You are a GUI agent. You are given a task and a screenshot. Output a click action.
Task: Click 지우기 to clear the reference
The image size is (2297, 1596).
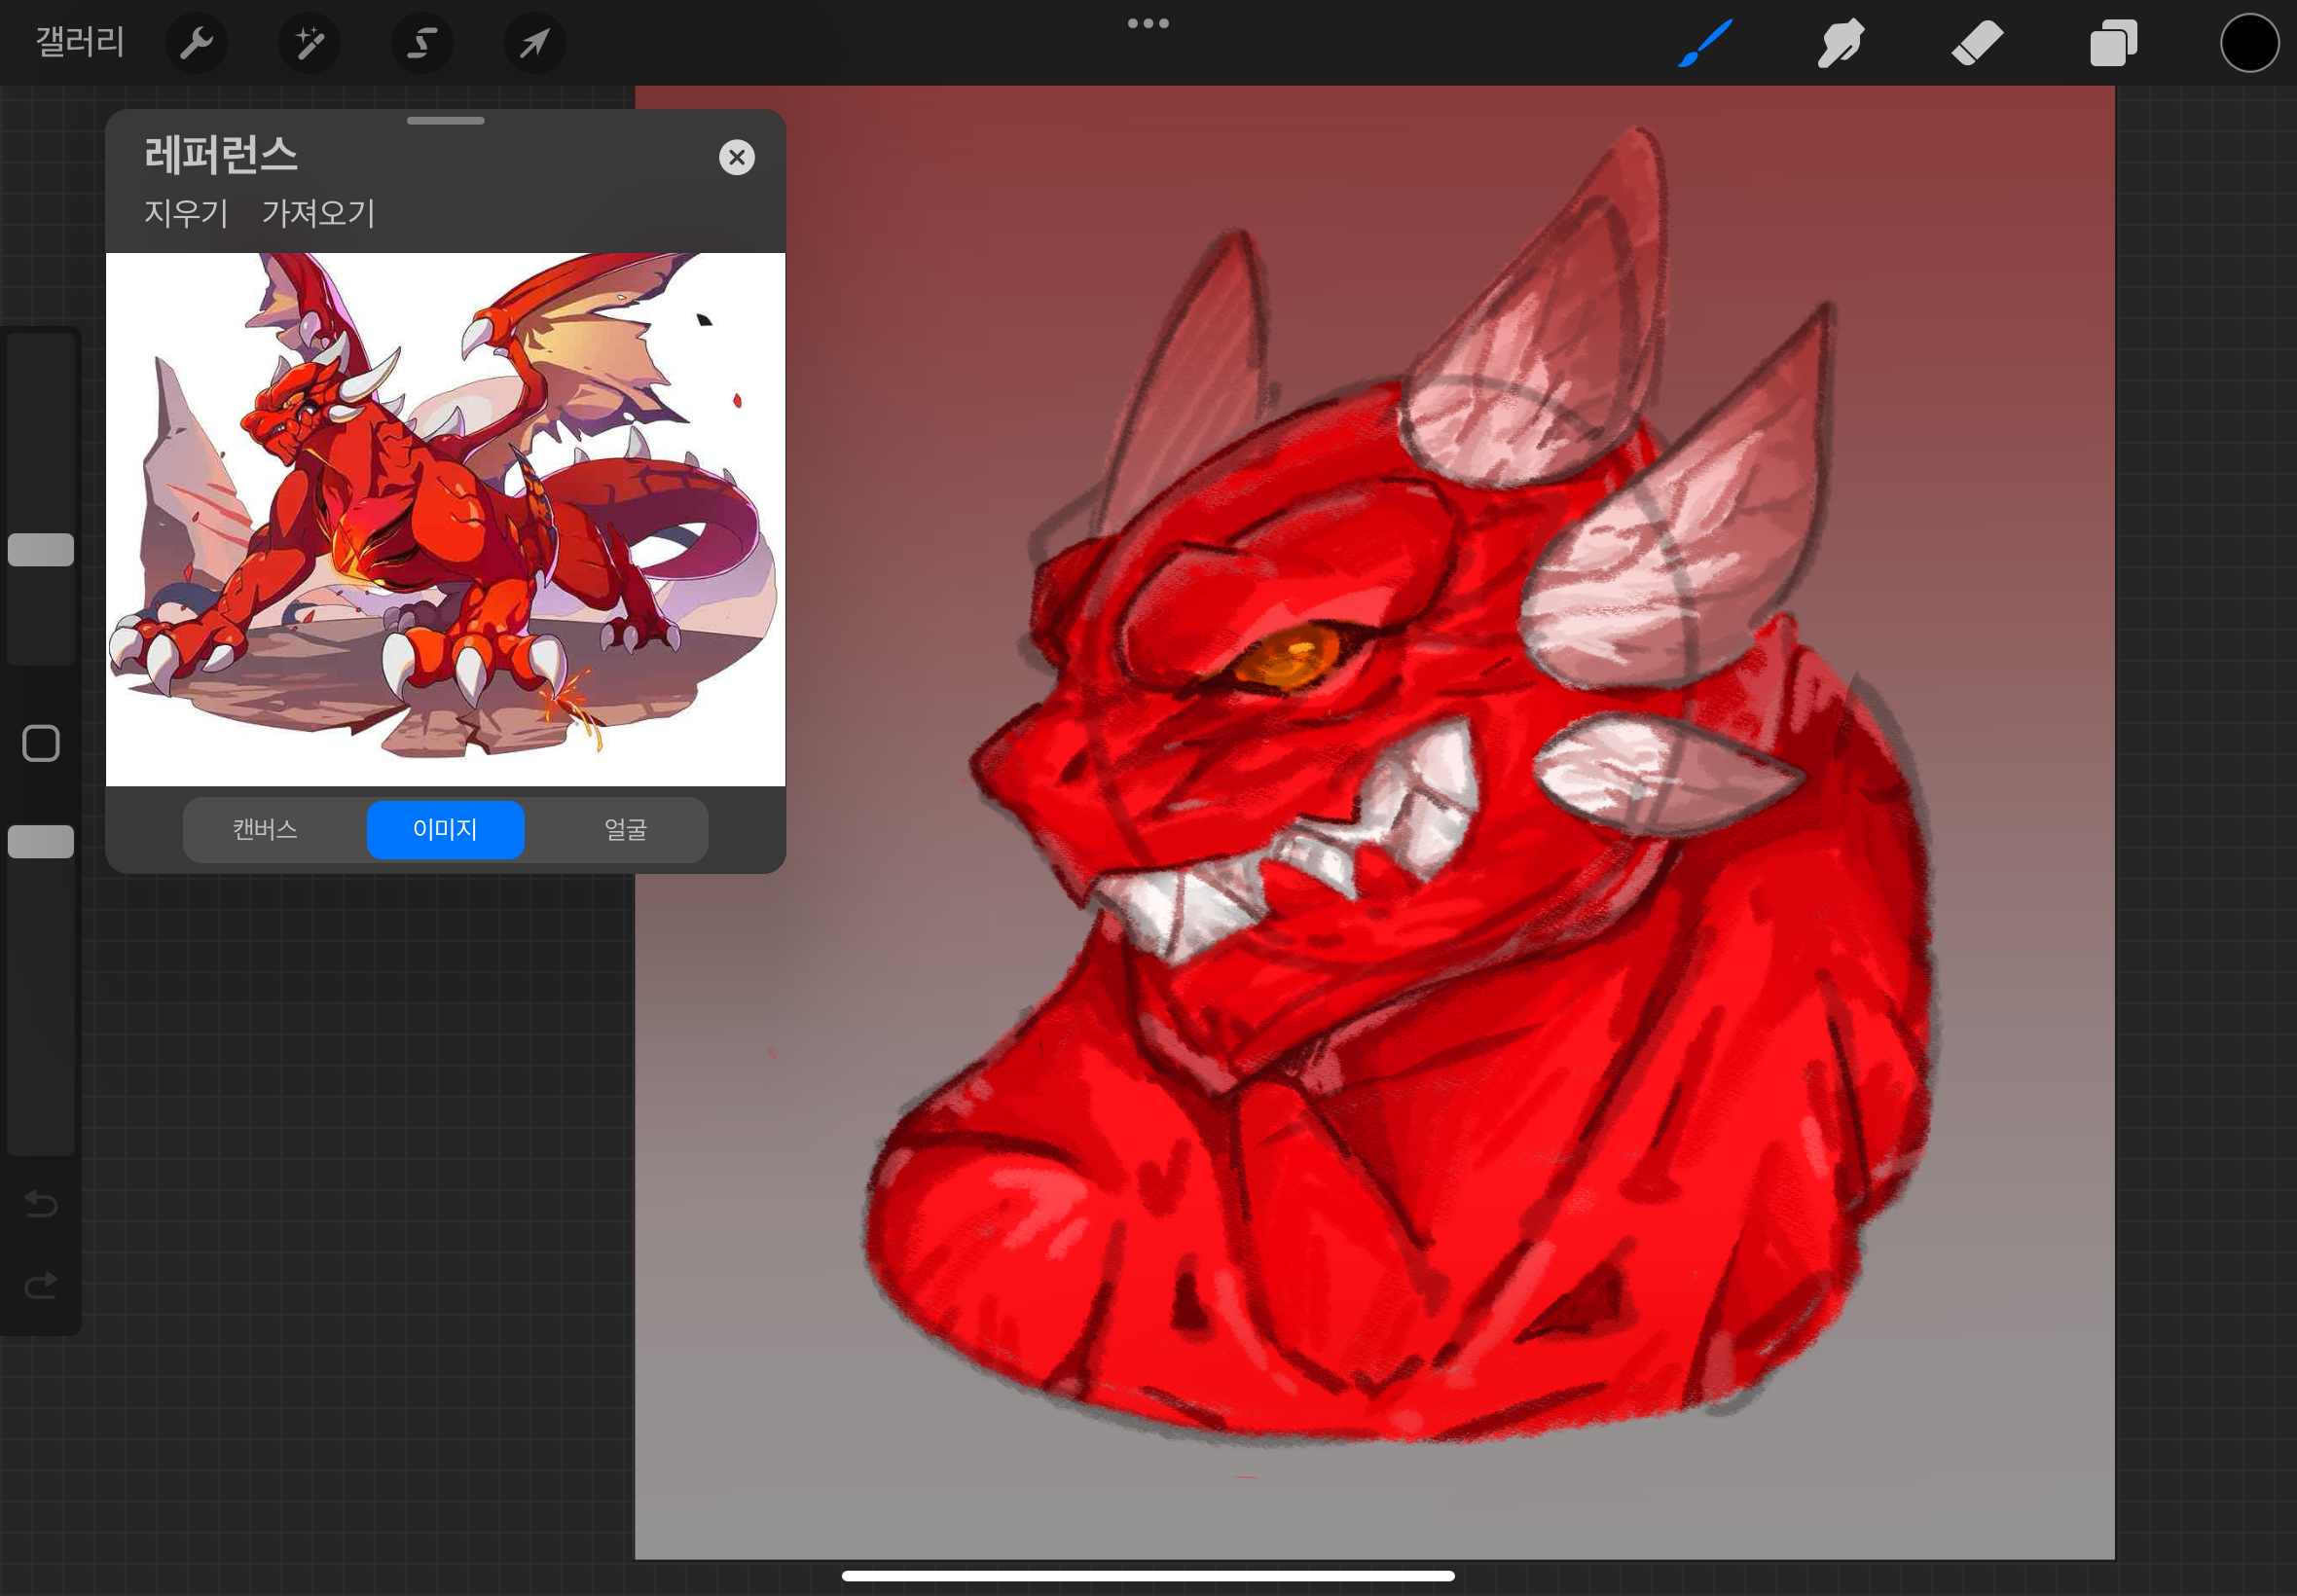point(186,213)
